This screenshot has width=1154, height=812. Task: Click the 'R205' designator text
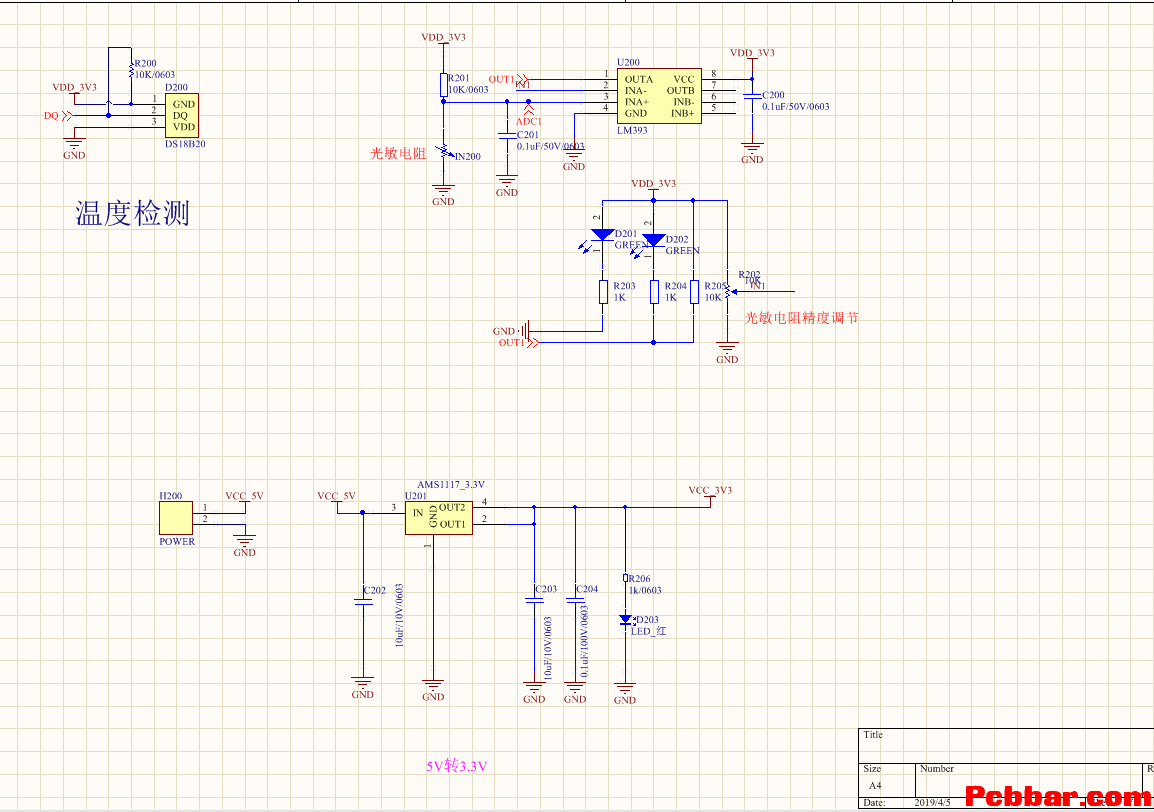(715, 286)
